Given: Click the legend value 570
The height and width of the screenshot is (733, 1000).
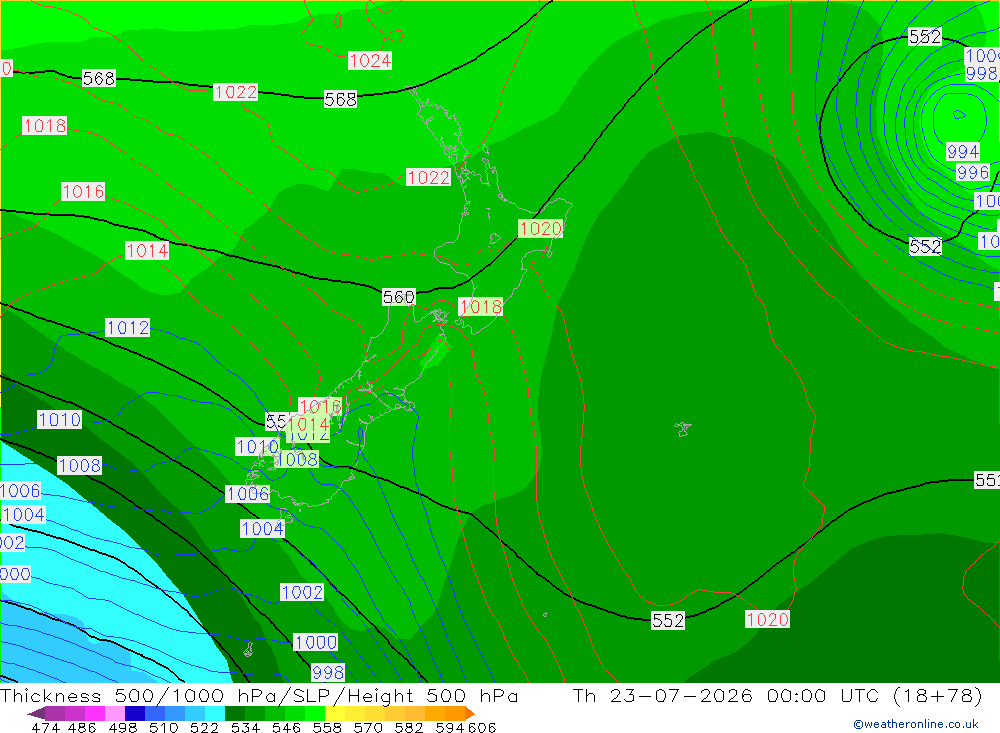Looking at the screenshot, I should (368, 727).
